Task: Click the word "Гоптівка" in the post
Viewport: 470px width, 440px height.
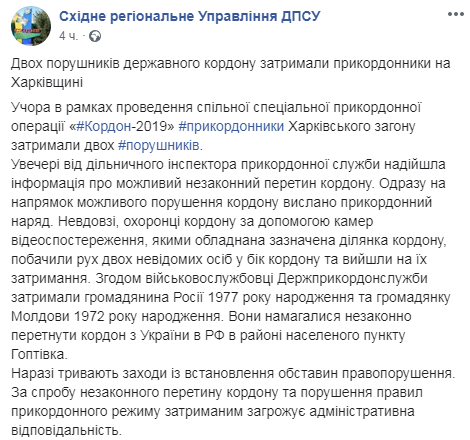Action: click(x=37, y=355)
